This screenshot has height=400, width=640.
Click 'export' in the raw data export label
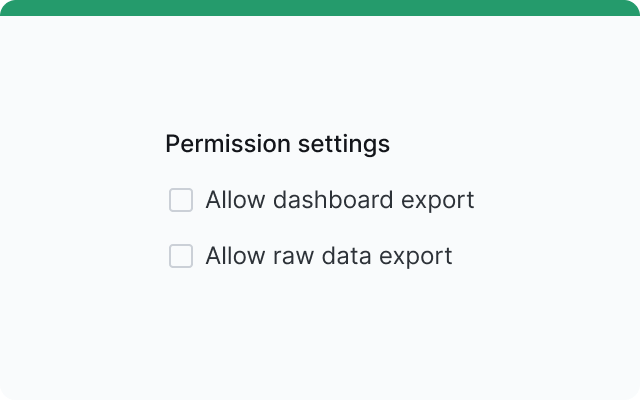coord(415,257)
